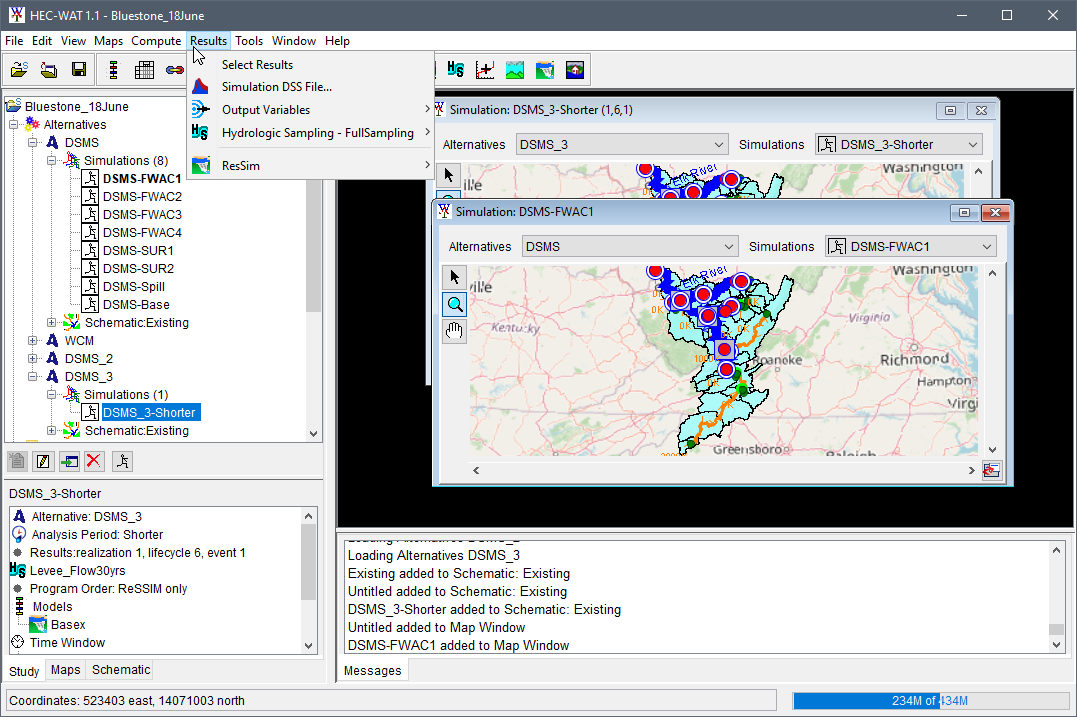This screenshot has height=717, width=1077.
Task: Click the Hydrologic Sampling HS toolbar icon
Action: (x=456, y=70)
